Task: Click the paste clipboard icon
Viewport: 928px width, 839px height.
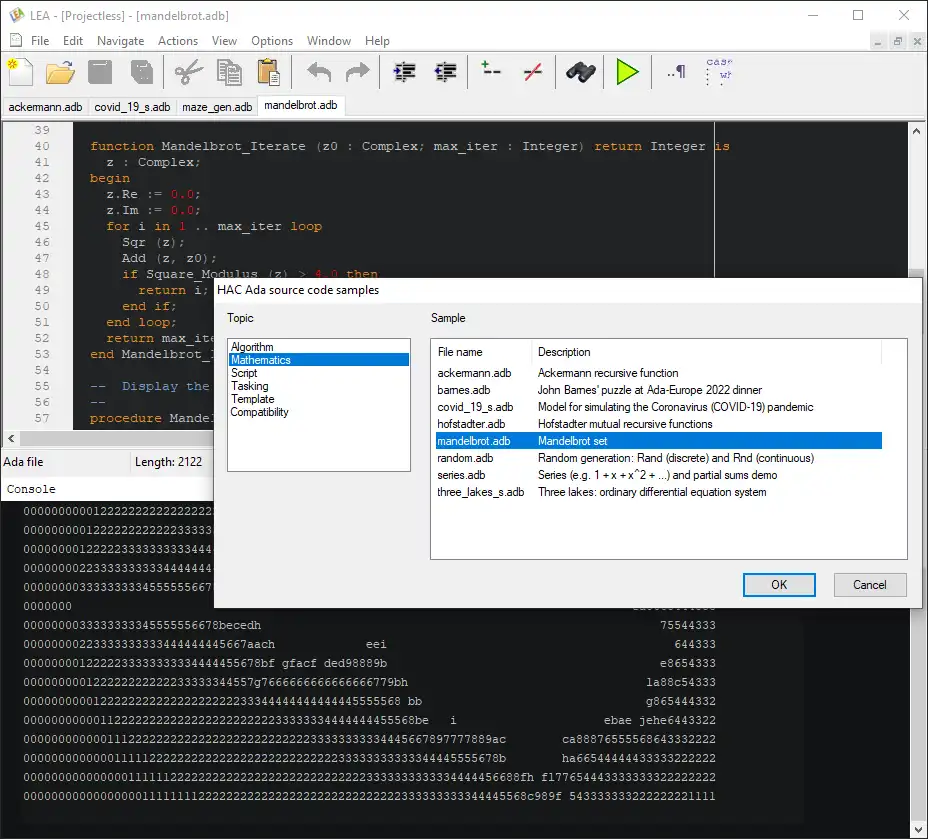Action: pyautogui.click(x=268, y=72)
